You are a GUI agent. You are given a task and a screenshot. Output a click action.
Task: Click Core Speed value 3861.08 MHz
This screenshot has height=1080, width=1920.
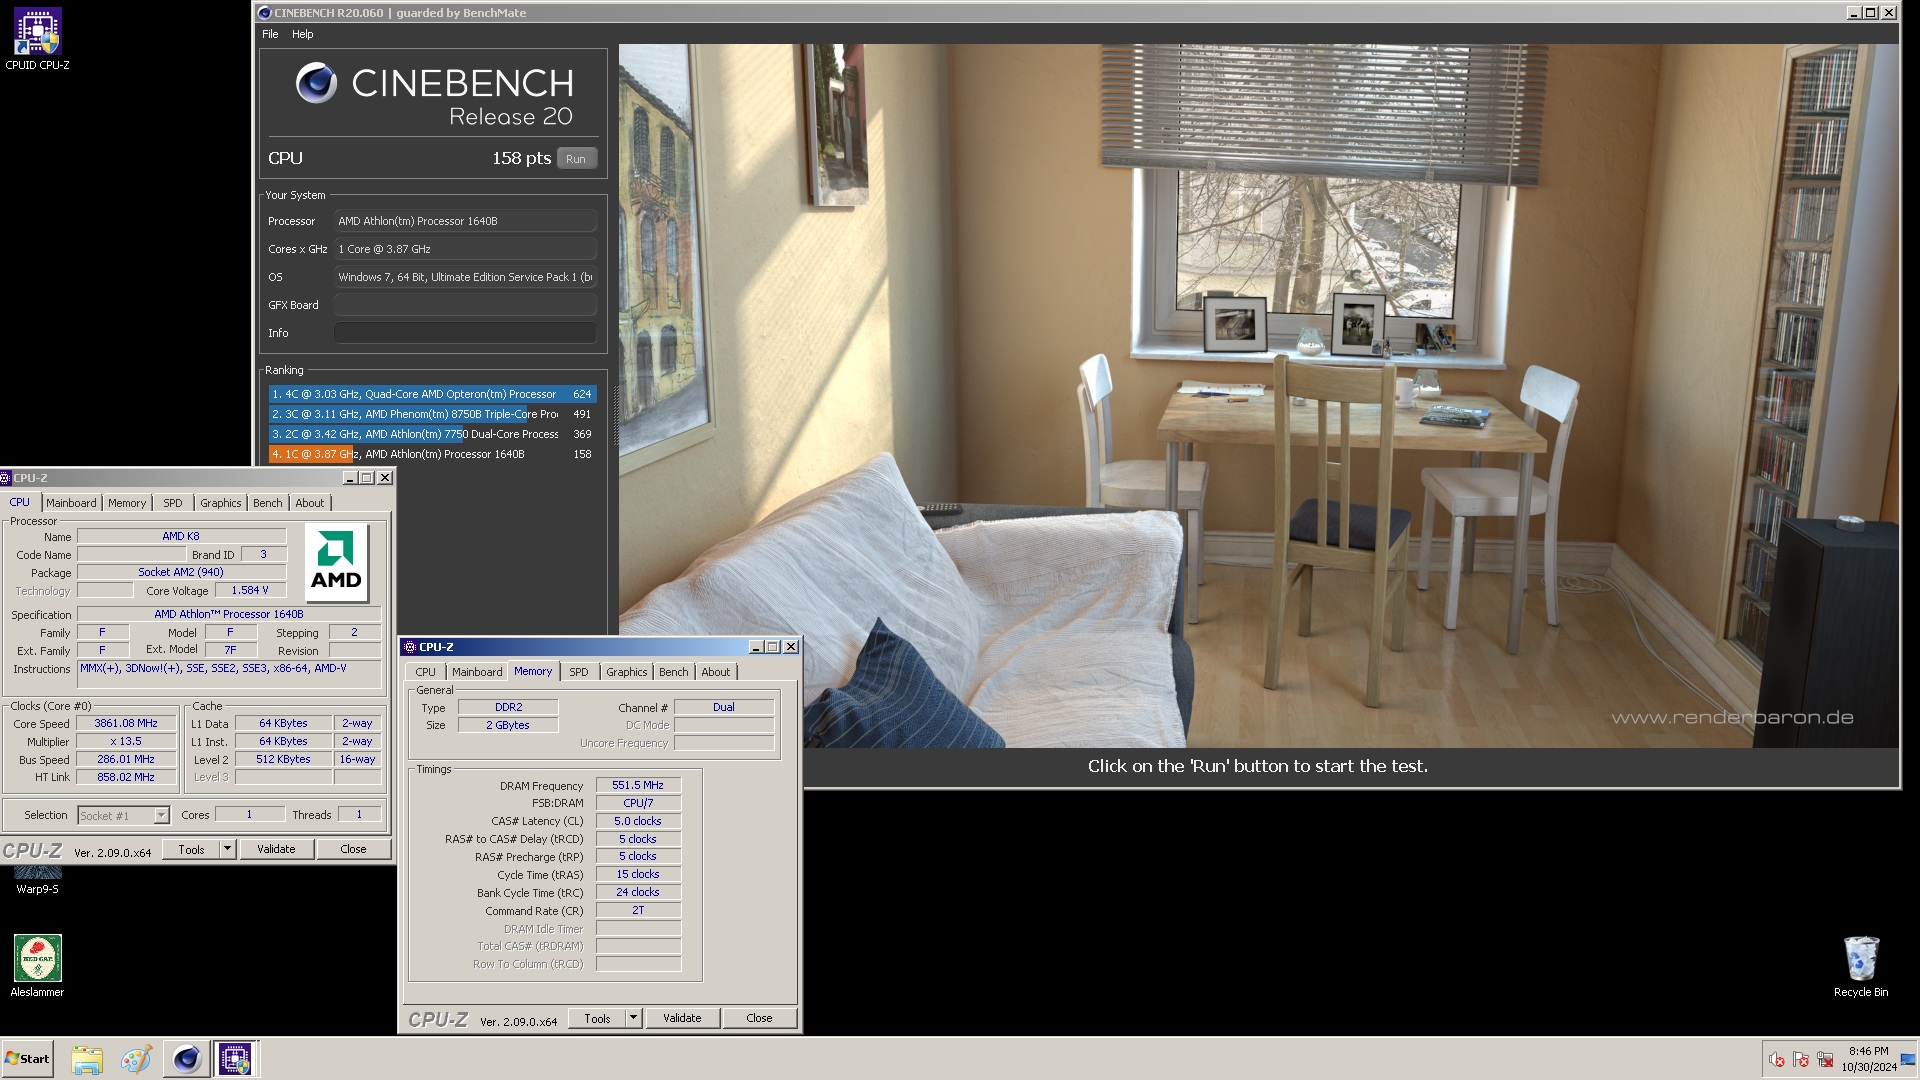(x=126, y=723)
